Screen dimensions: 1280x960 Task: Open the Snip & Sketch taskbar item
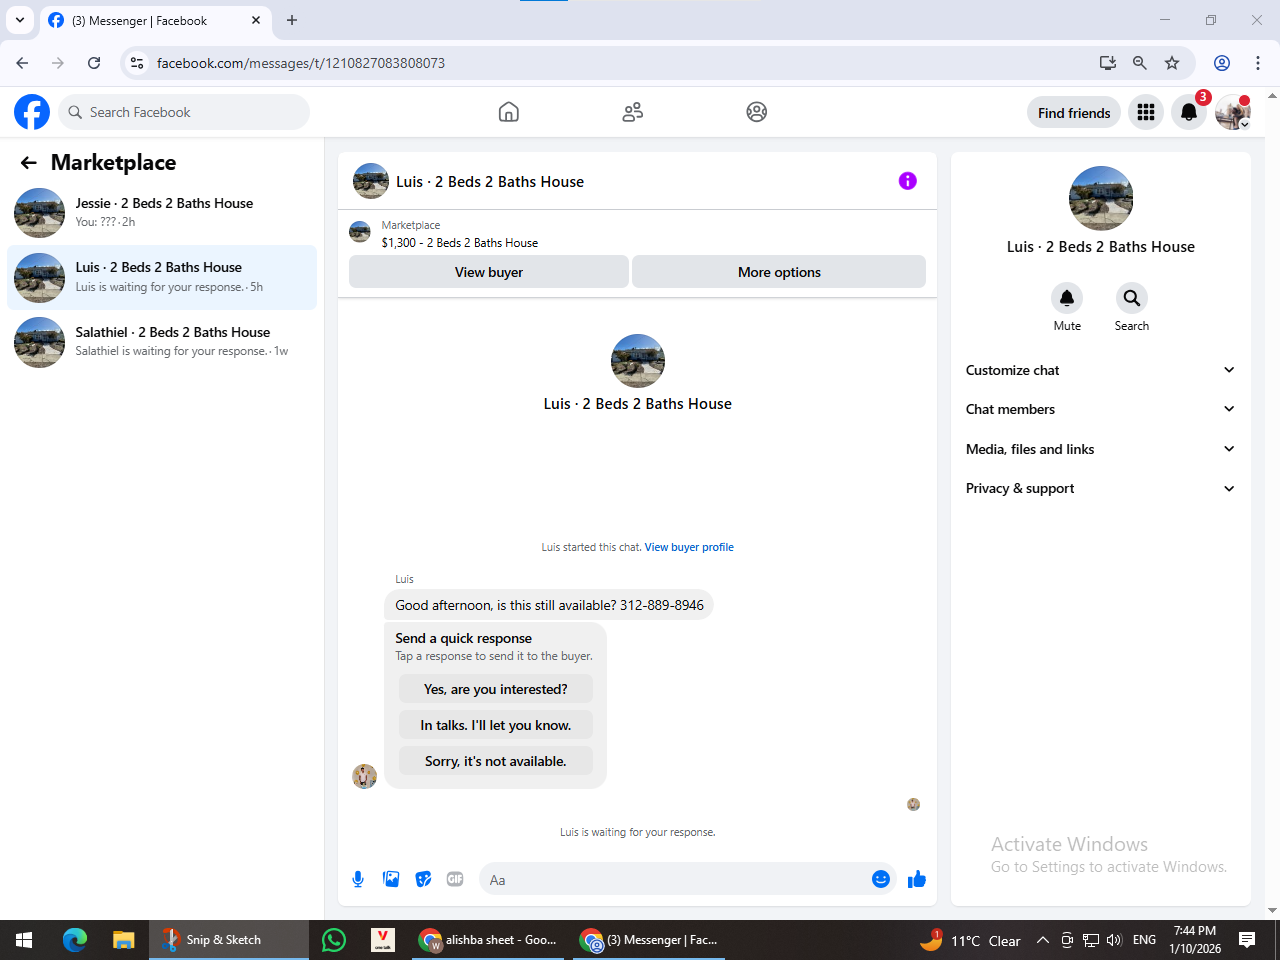point(229,940)
